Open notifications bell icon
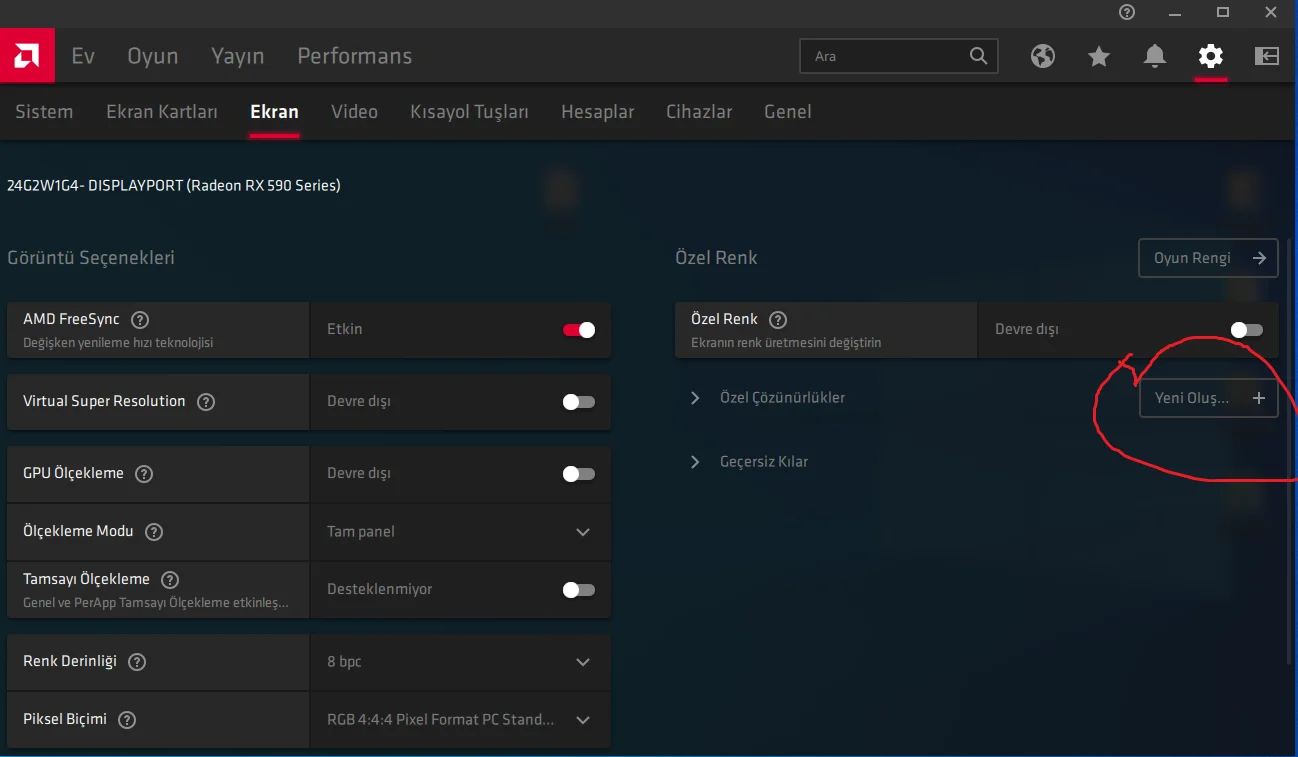 (1155, 56)
